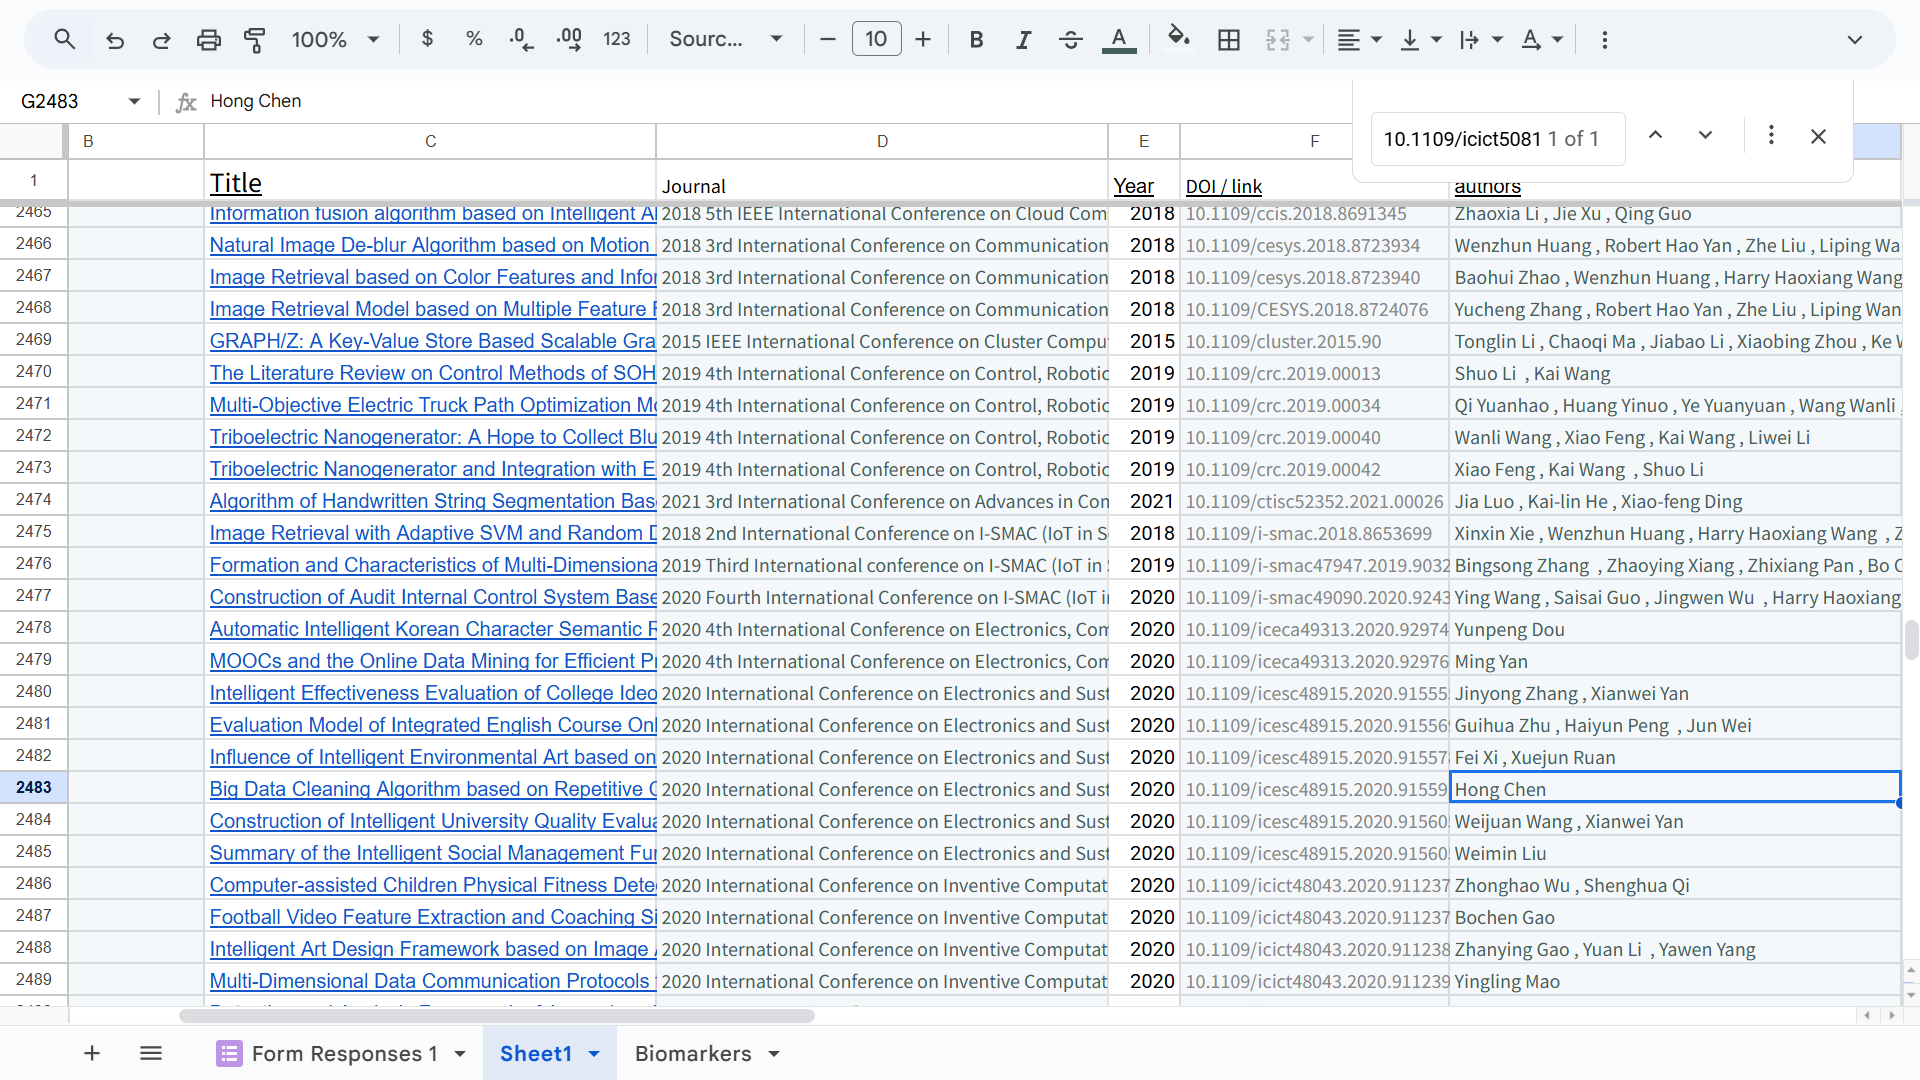
Task: Switch to Form Responses 1 tab
Action: (x=344, y=1054)
